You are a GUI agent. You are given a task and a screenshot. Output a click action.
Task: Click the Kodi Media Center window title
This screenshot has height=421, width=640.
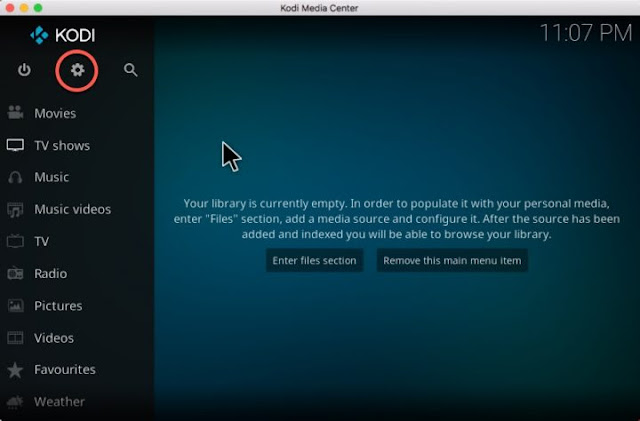pos(319,8)
